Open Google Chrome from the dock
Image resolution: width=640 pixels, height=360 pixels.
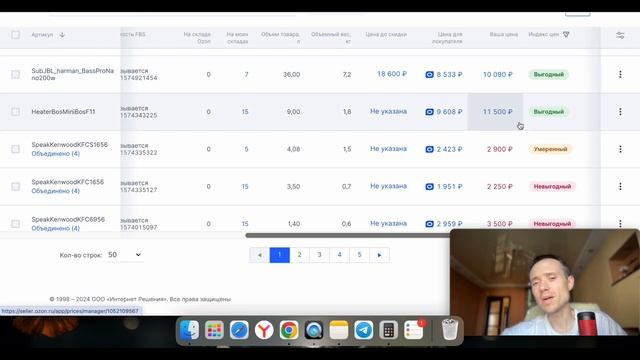[289, 330]
